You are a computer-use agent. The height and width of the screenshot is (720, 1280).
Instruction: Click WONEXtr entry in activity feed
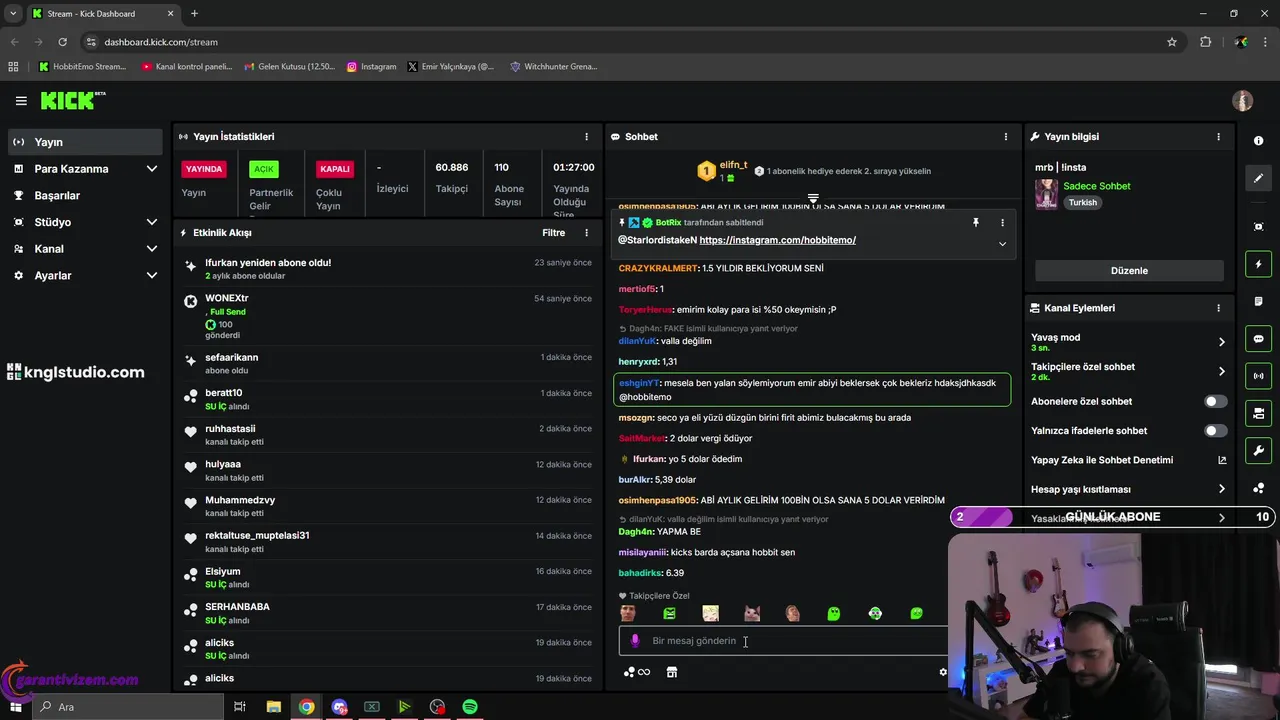(388, 317)
